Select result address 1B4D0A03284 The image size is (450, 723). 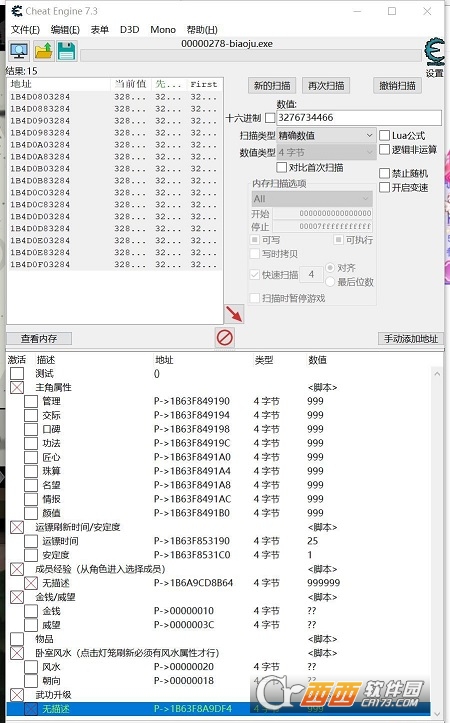(x=40, y=145)
